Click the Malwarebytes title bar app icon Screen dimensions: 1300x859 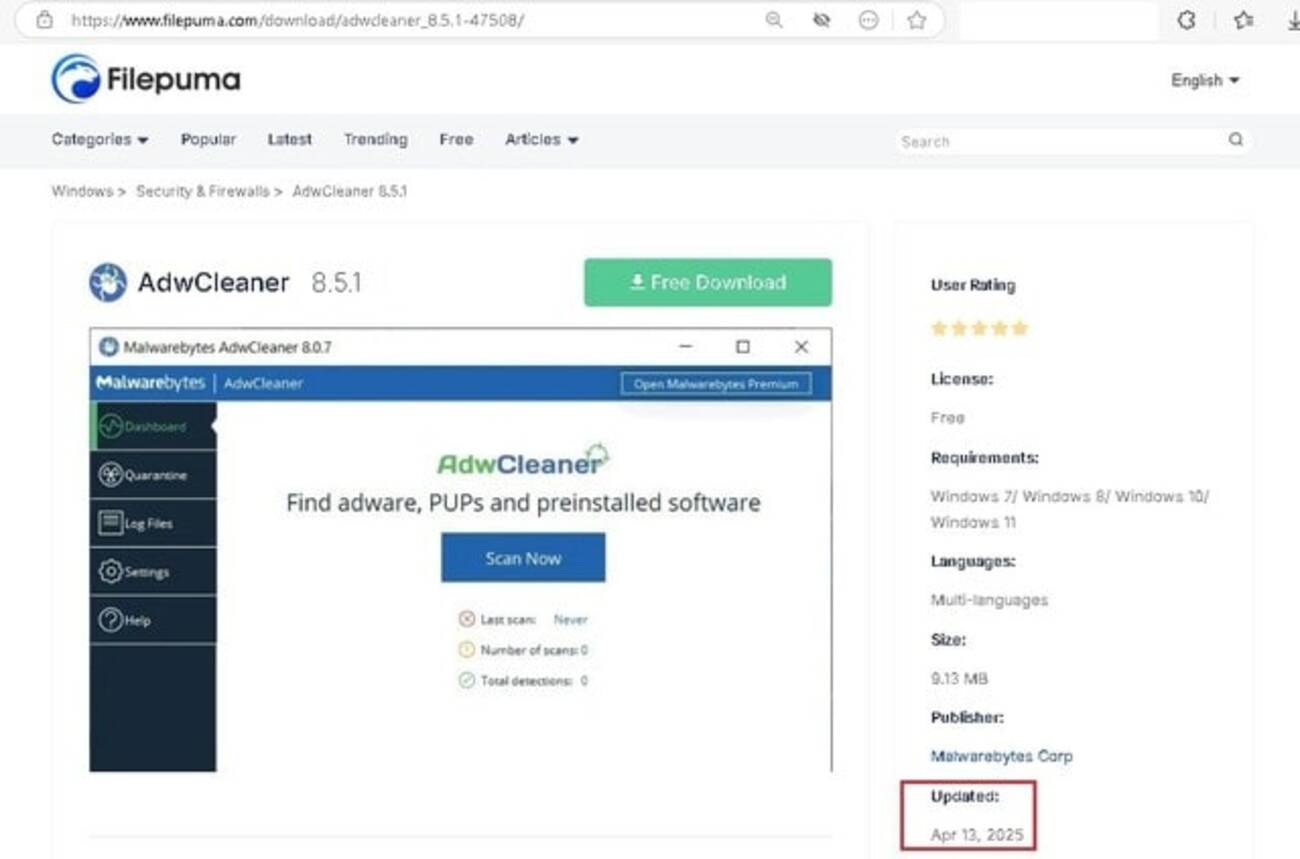pyautogui.click(x=108, y=347)
